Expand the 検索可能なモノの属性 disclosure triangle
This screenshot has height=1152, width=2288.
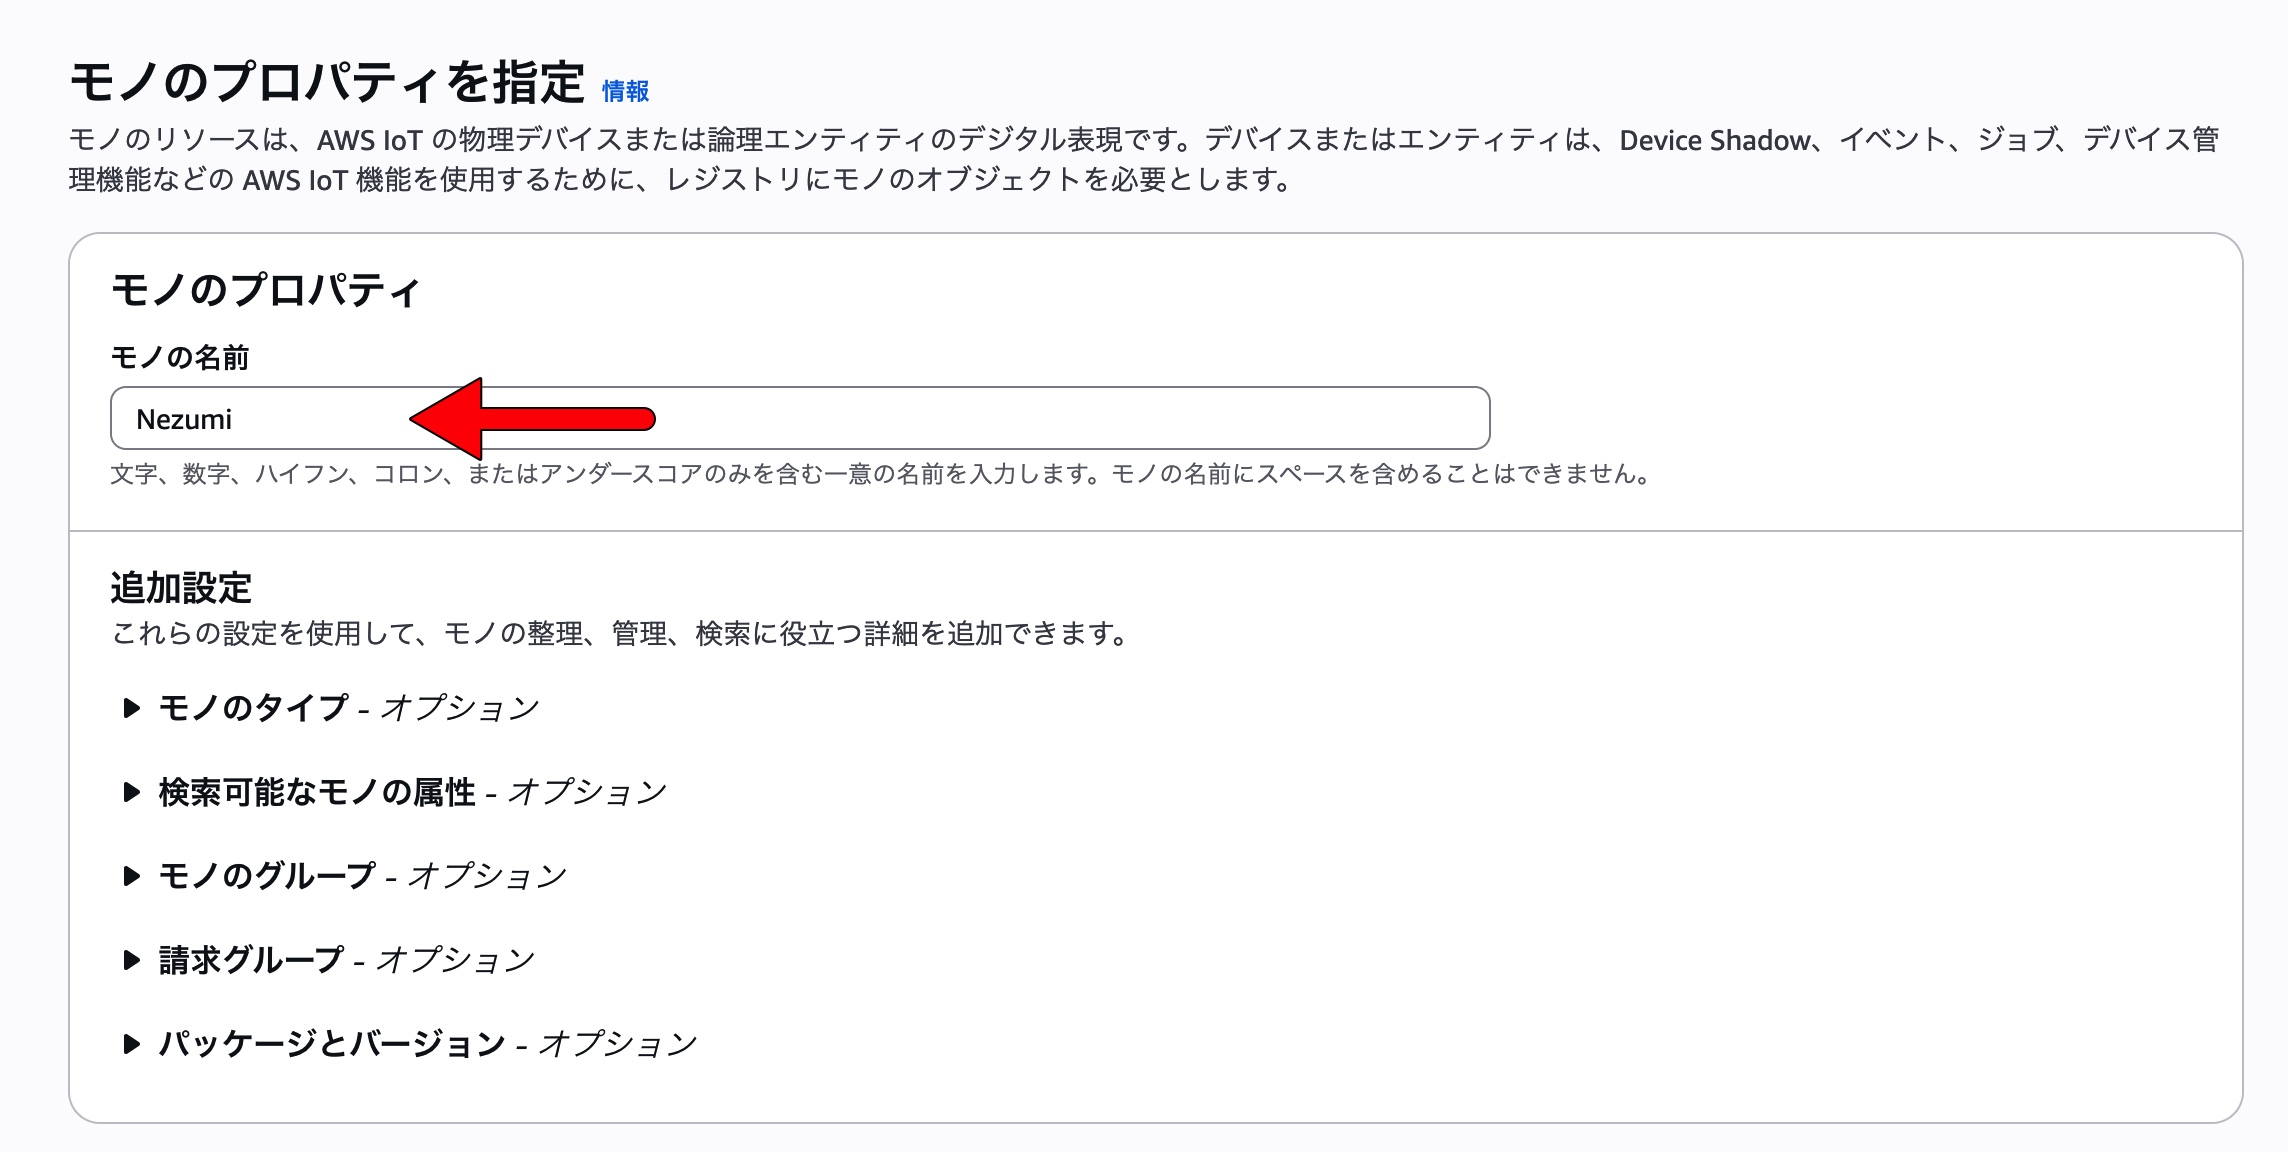click(x=131, y=792)
